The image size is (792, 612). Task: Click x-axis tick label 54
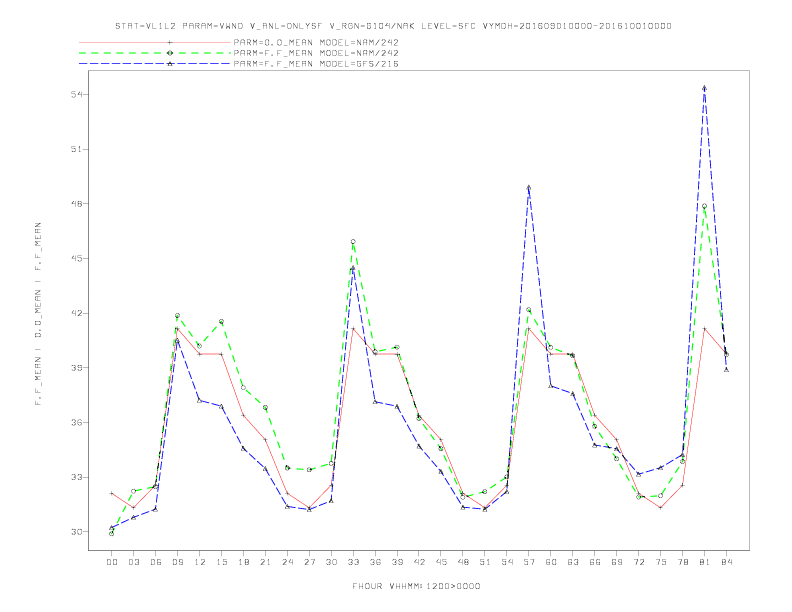tap(507, 562)
